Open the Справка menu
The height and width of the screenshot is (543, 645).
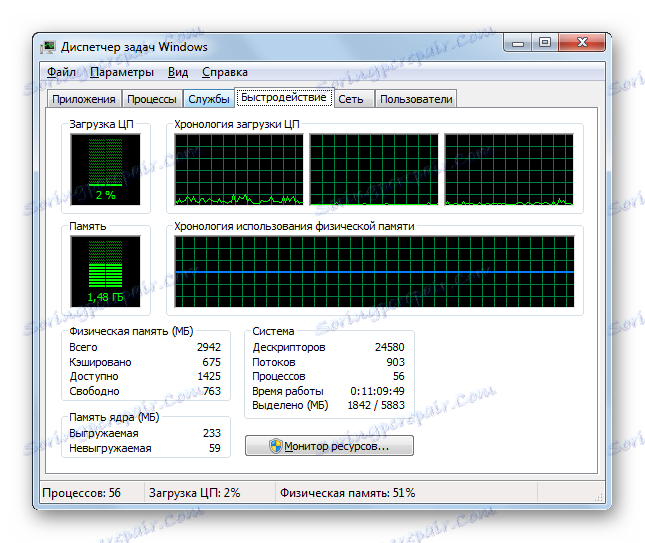coord(225,72)
